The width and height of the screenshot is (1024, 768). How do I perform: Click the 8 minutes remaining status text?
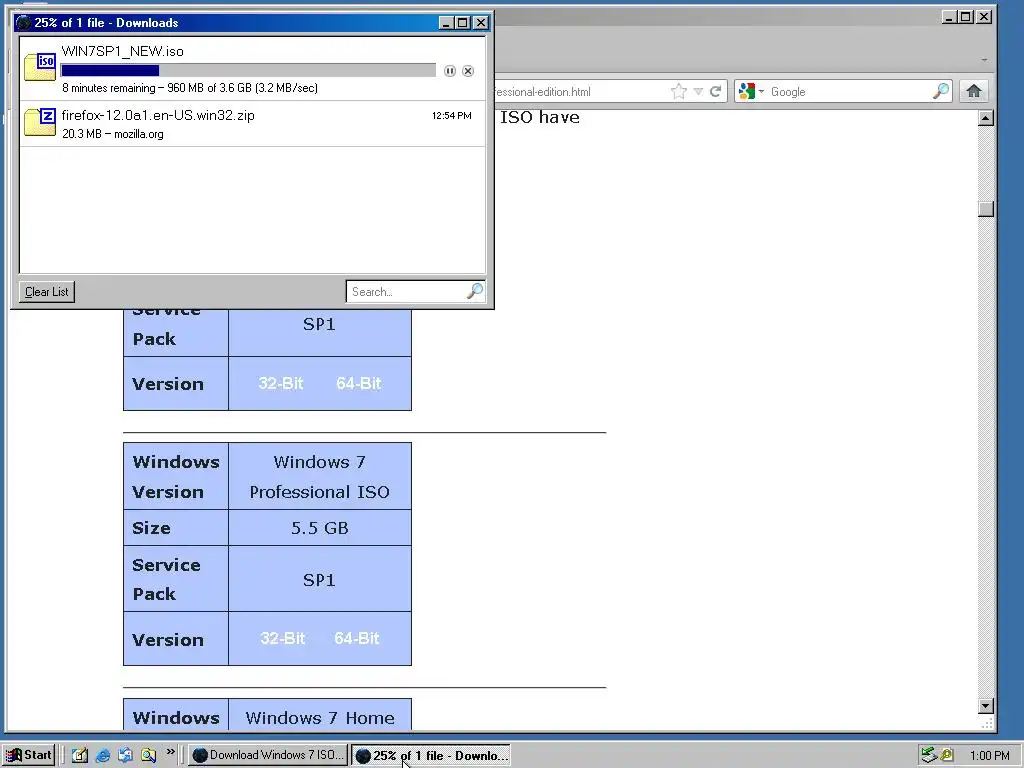pos(190,88)
